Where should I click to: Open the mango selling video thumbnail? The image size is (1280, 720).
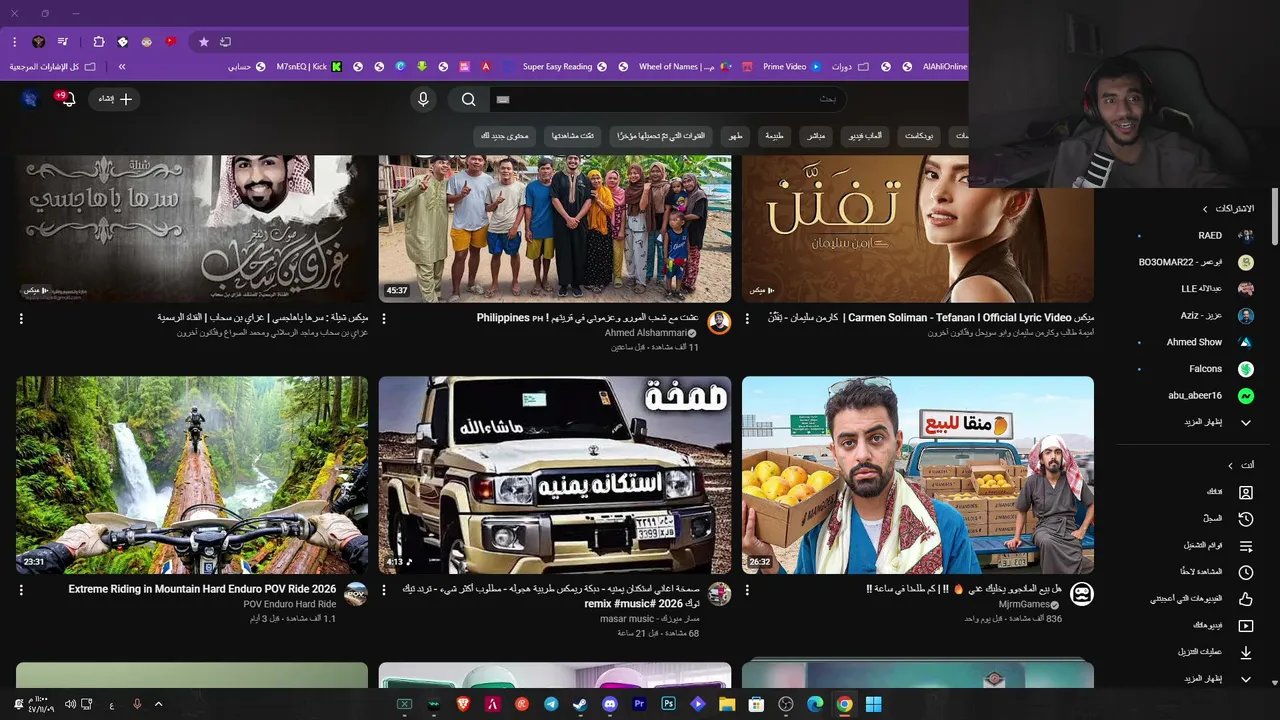click(x=918, y=475)
